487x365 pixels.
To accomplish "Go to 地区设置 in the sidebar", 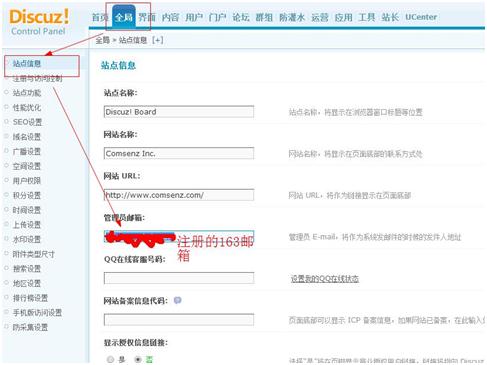I will 27,284.
